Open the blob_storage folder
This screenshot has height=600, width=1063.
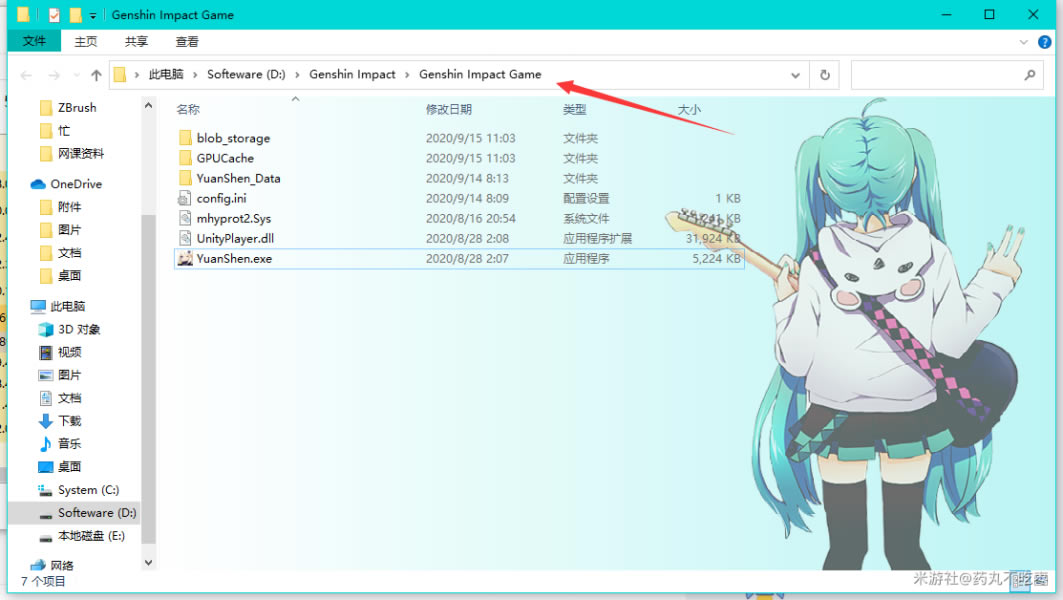pos(232,139)
